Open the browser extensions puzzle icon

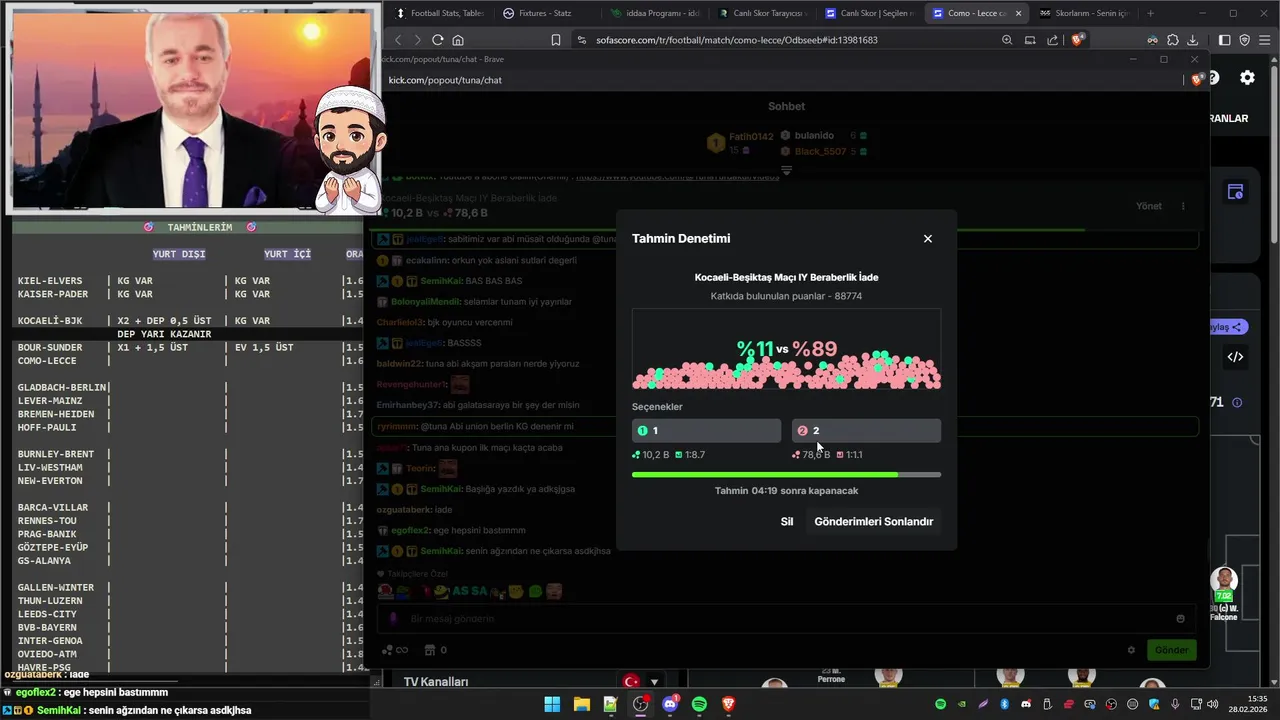[x=1173, y=40]
